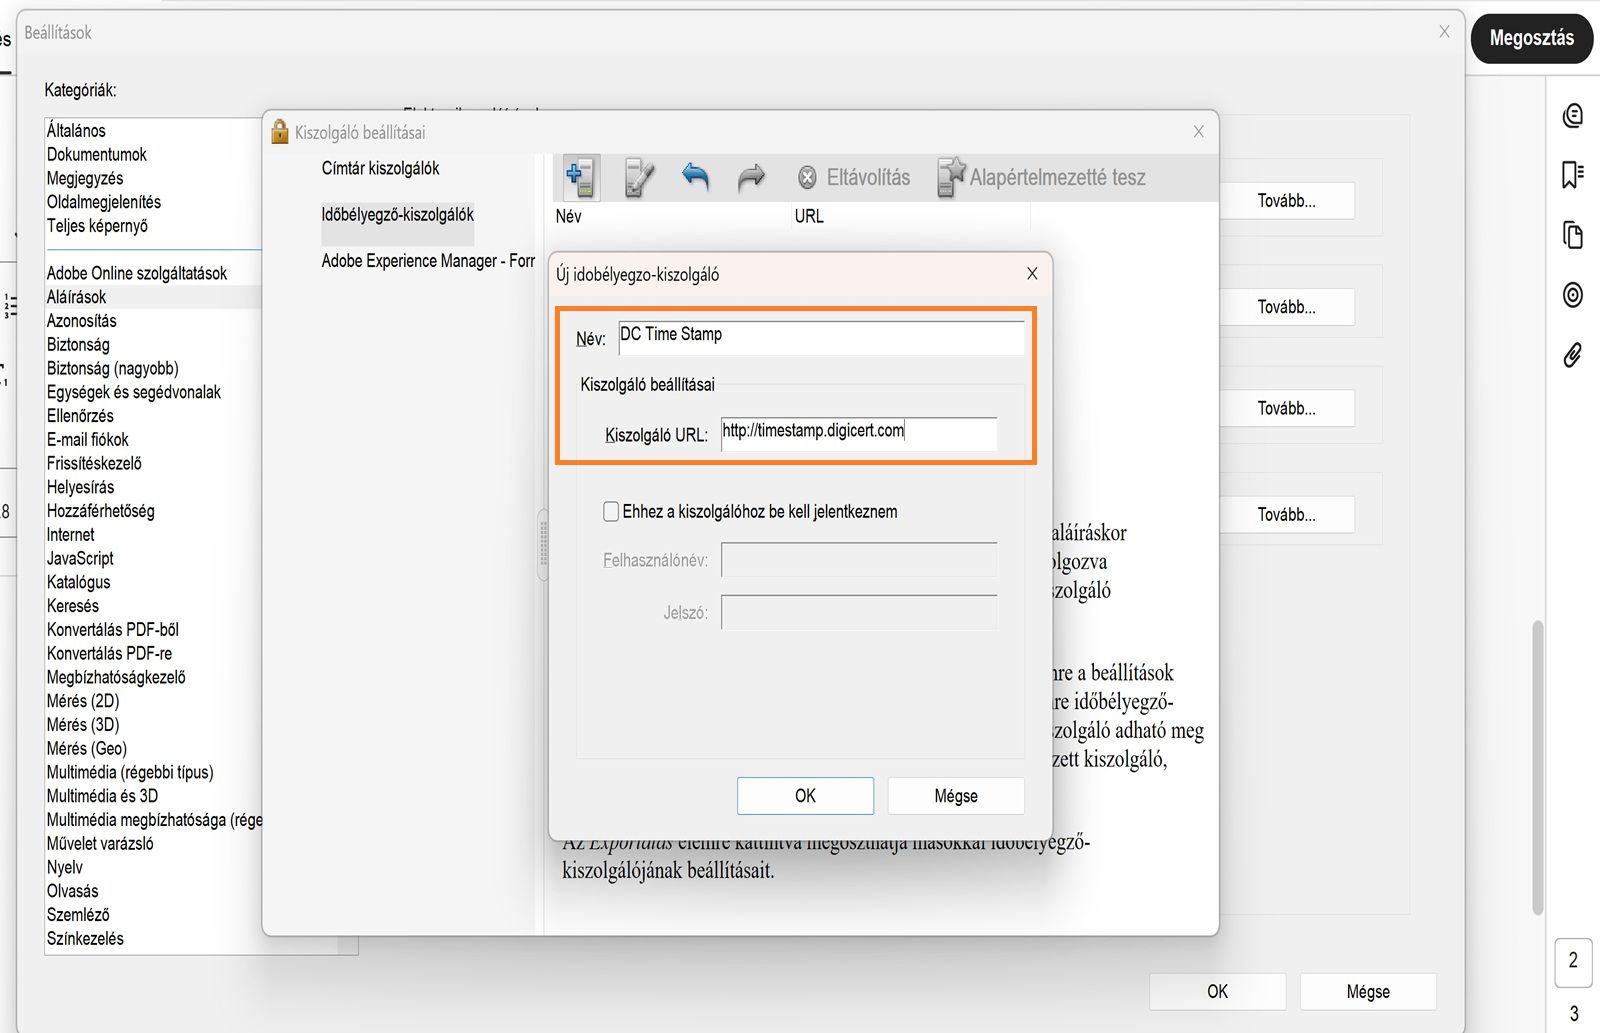Click the Név column header
This screenshot has height=1033, width=1600.
(x=568, y=216)
